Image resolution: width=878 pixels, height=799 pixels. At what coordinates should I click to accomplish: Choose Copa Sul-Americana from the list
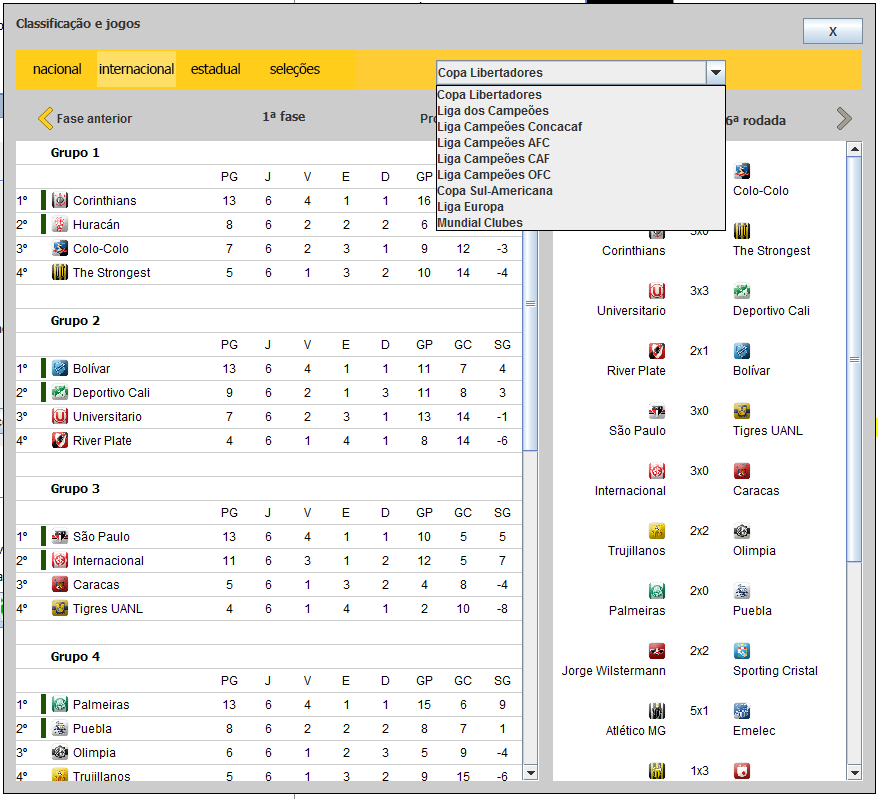coord(580,190)
